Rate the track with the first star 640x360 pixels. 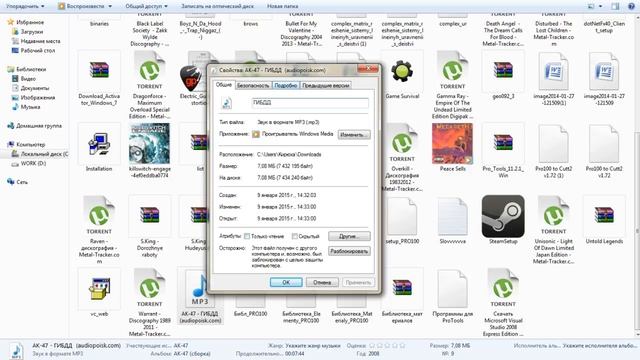click(373, 345)
